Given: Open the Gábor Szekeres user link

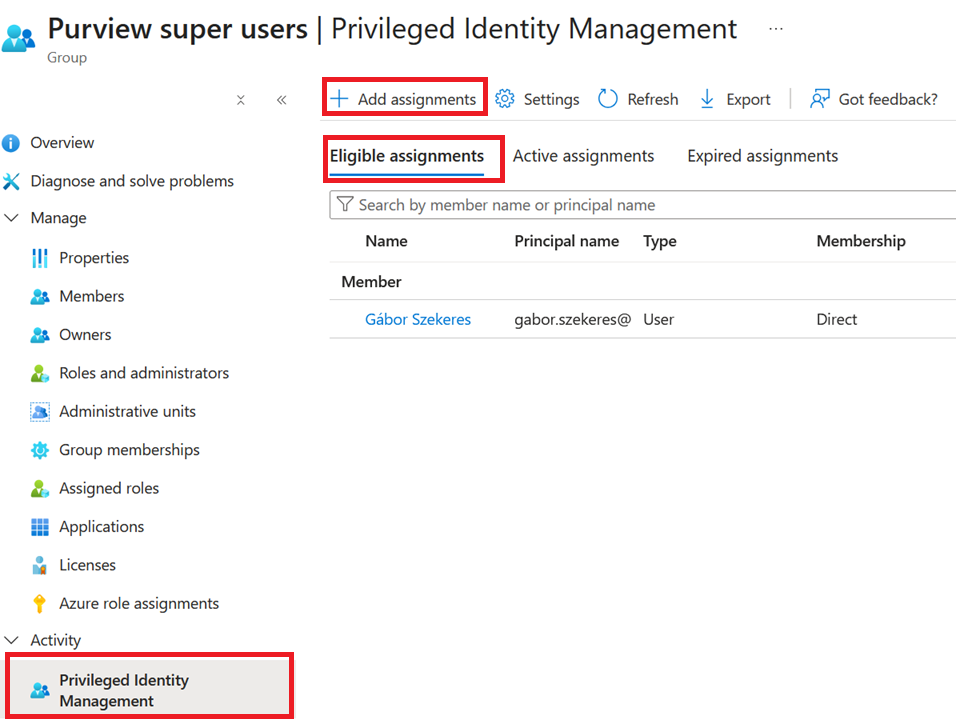Looking at the screenshot, I should click(x=418, y=319).
